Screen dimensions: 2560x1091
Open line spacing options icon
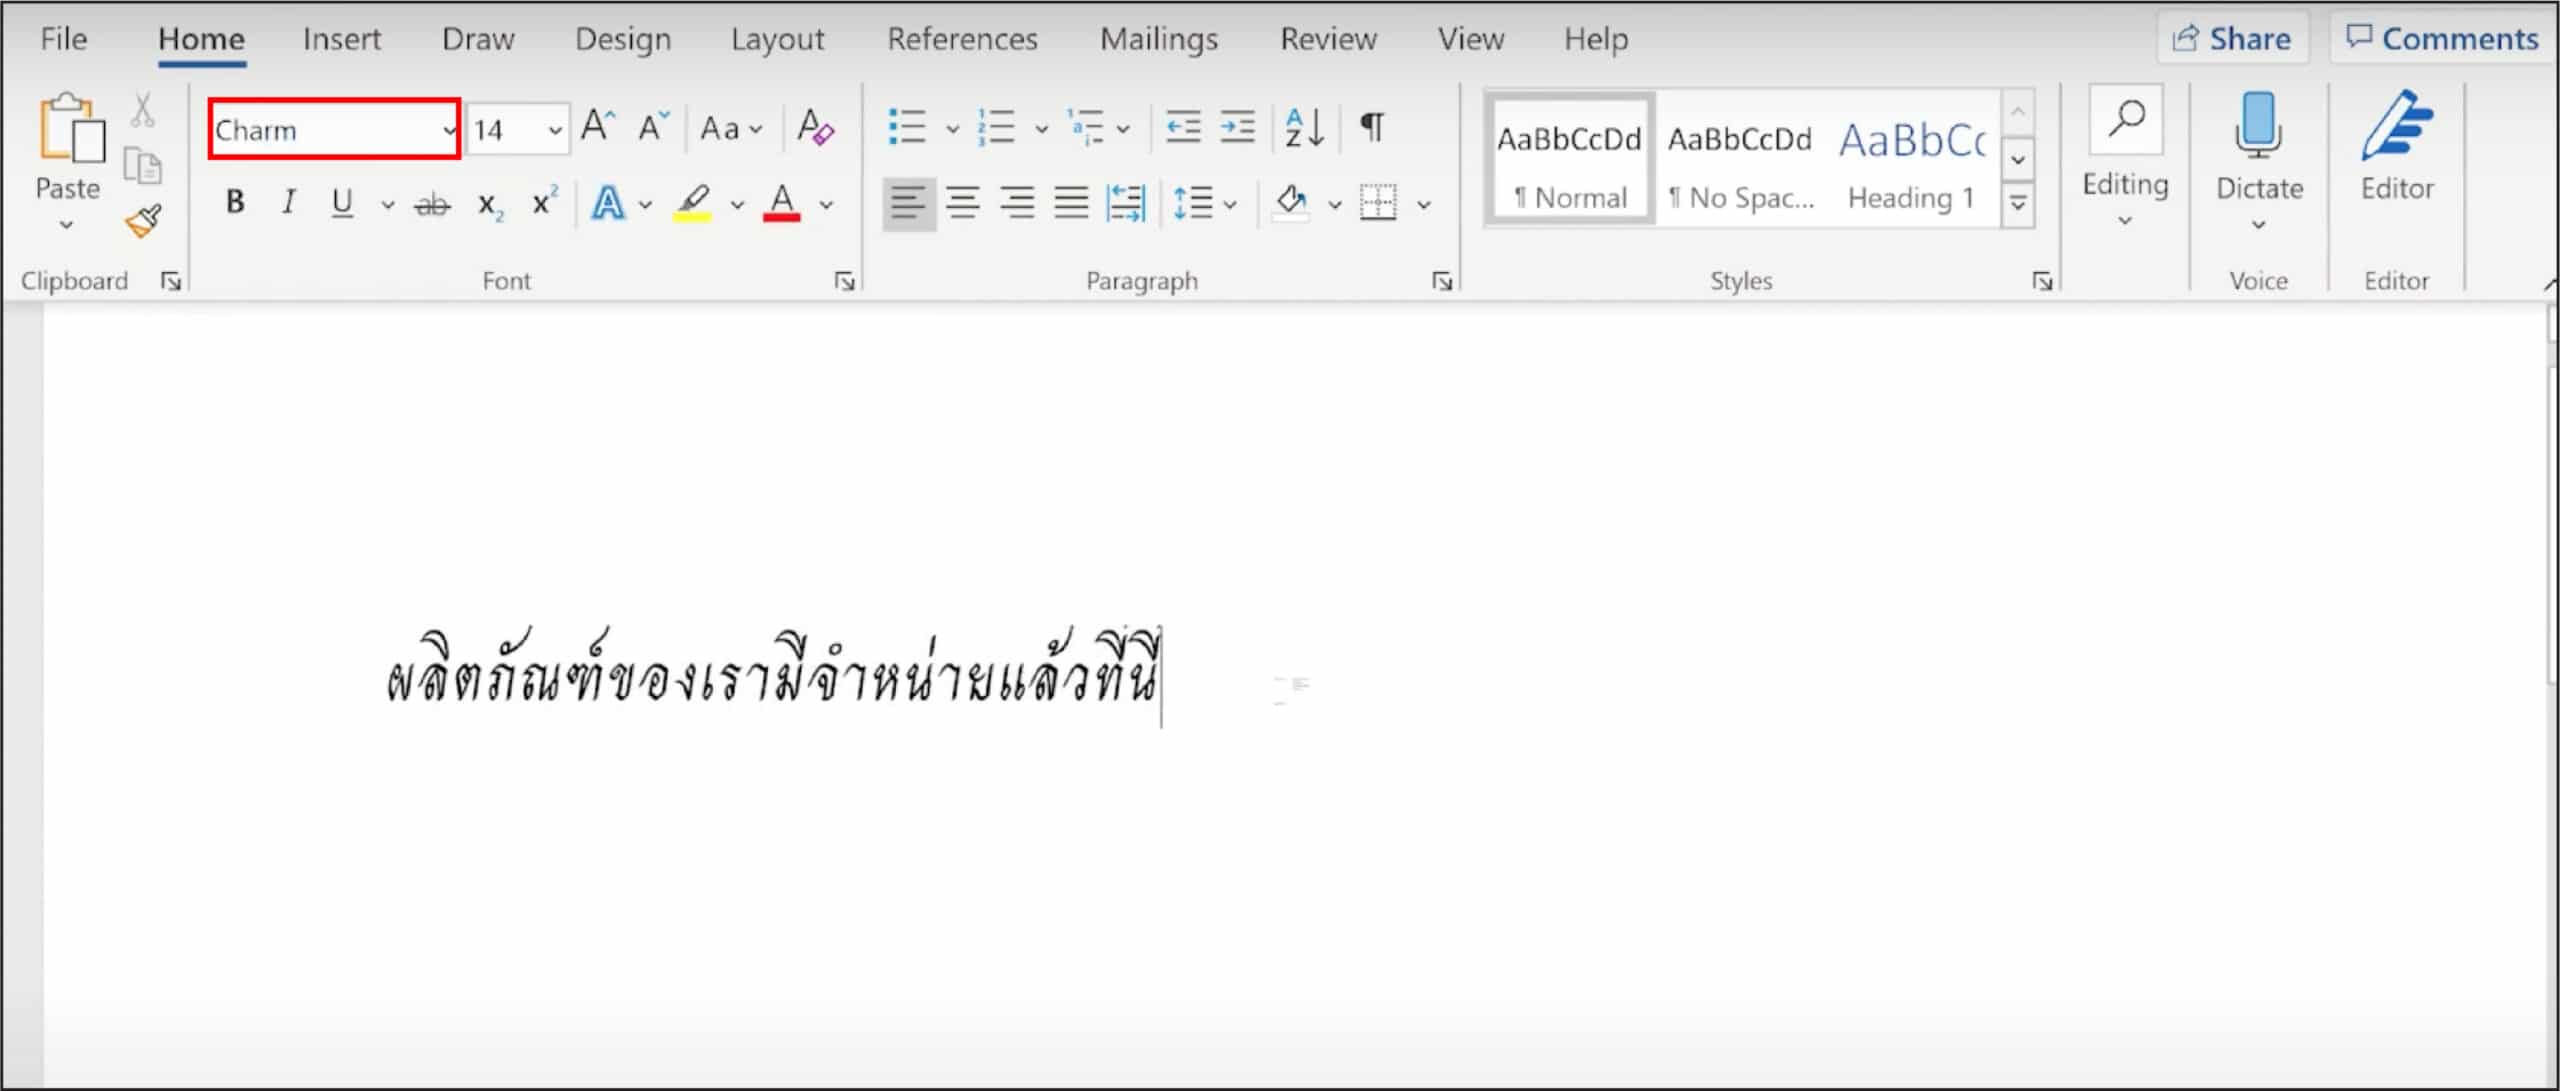tap(1192, 203)
